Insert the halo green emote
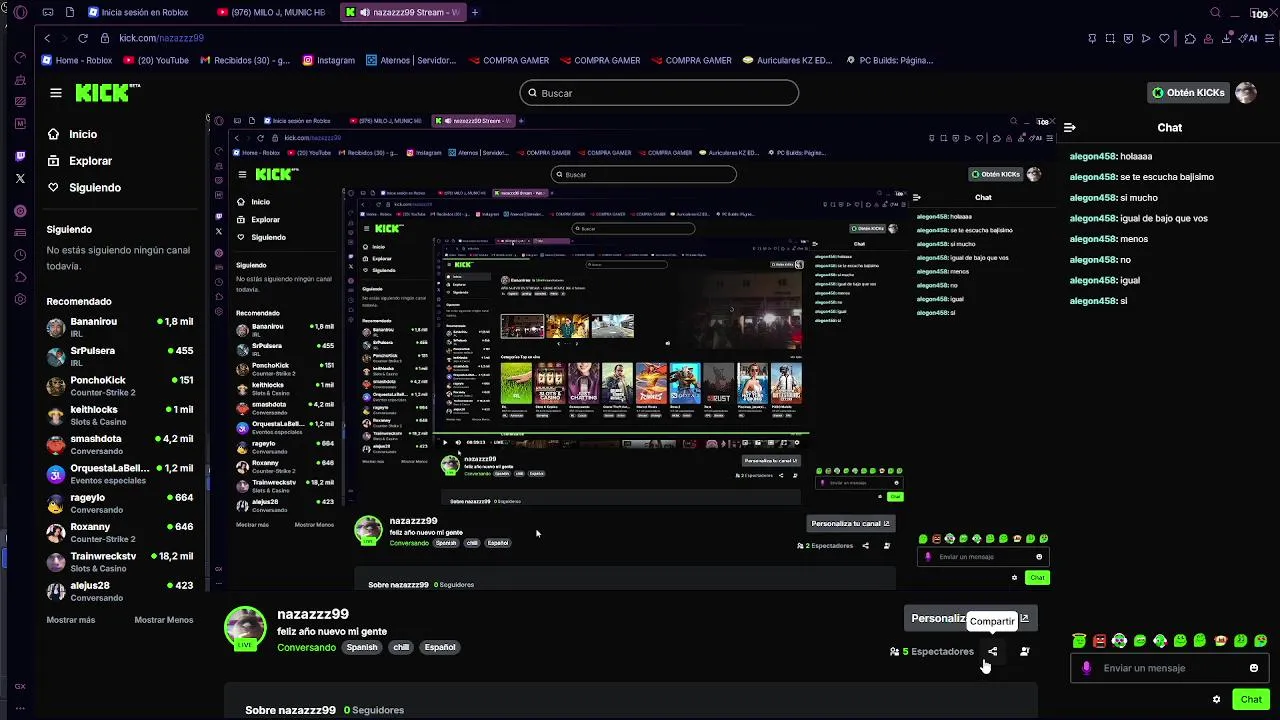Image resolution: width=1280 pixels, height=720 pixels. click(1079, 640)
